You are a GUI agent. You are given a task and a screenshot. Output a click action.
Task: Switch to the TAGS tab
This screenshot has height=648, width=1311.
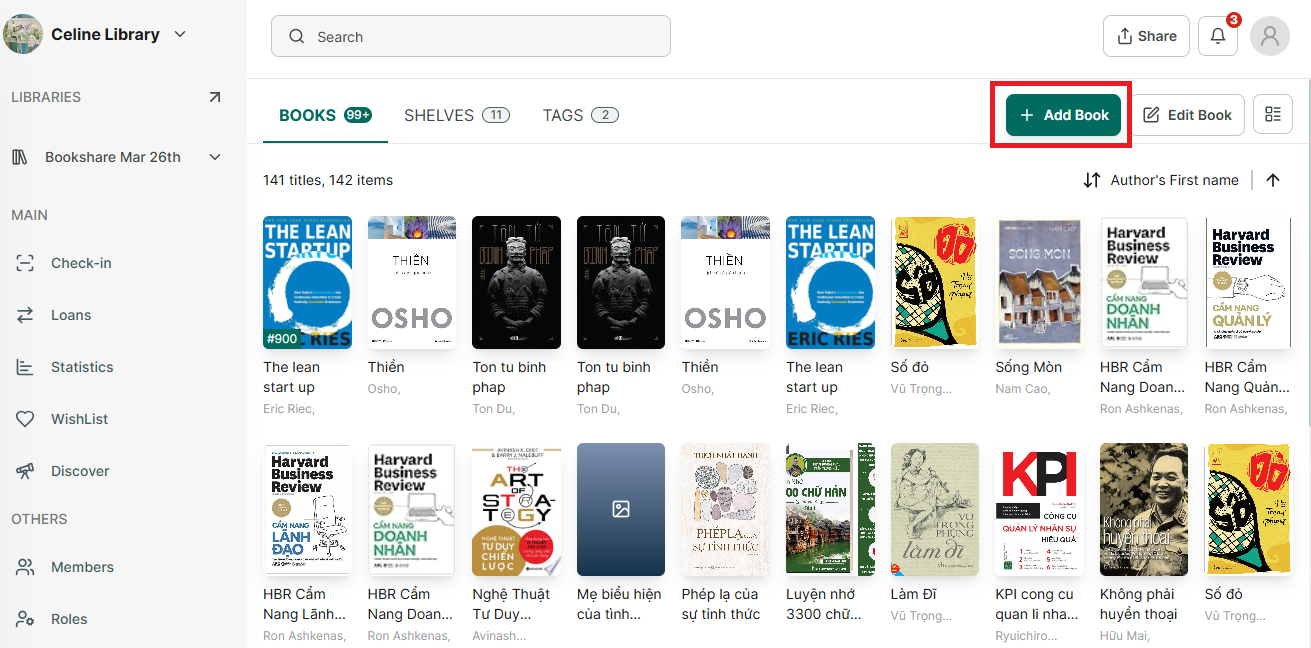[581, 115]
